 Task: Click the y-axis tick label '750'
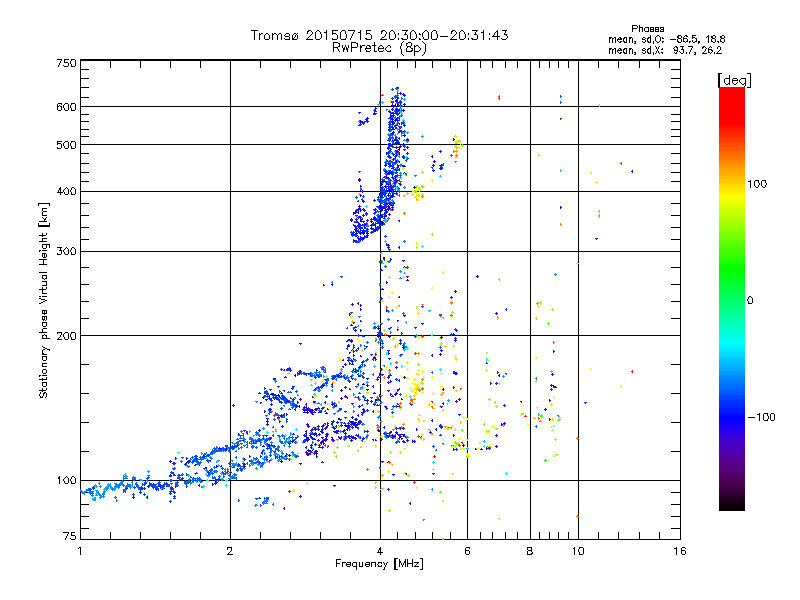click(x=66, y=63)
